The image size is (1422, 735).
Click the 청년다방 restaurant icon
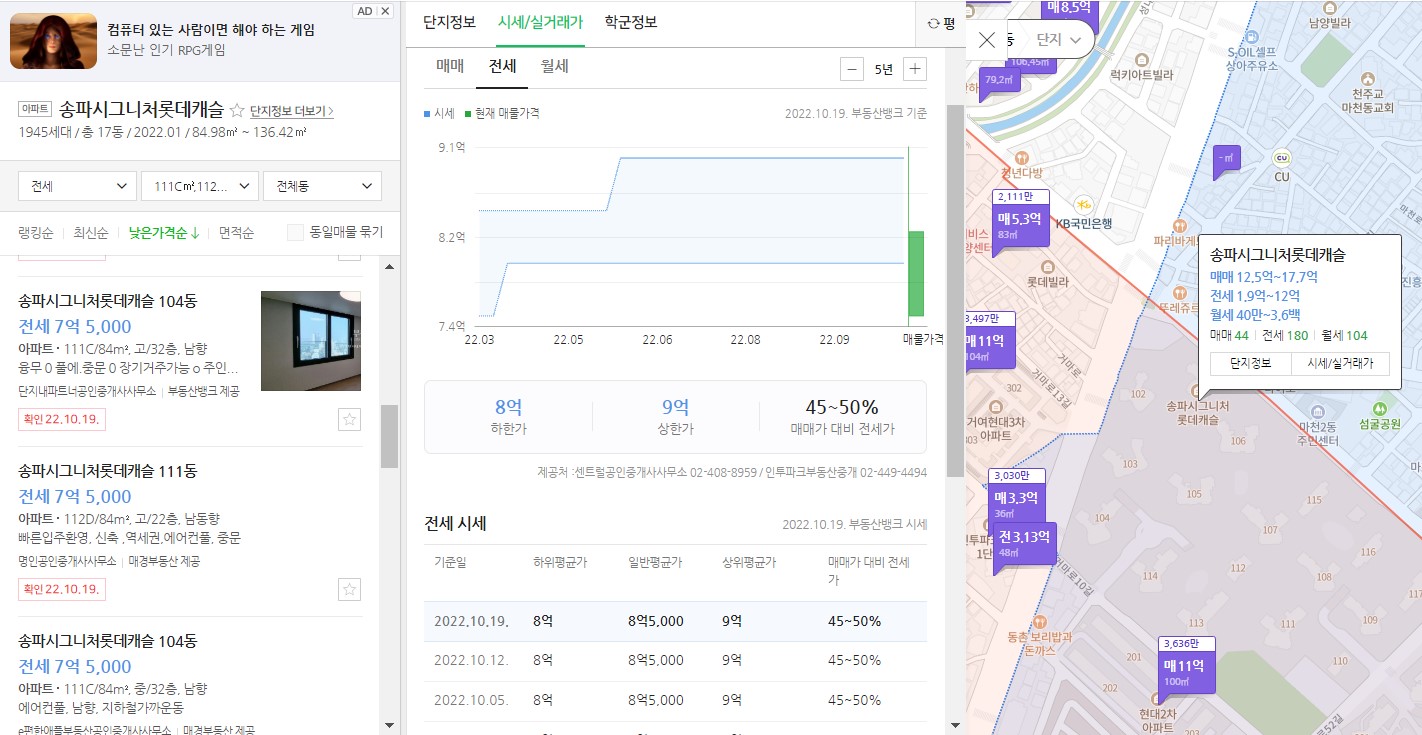click(1021, 158)
